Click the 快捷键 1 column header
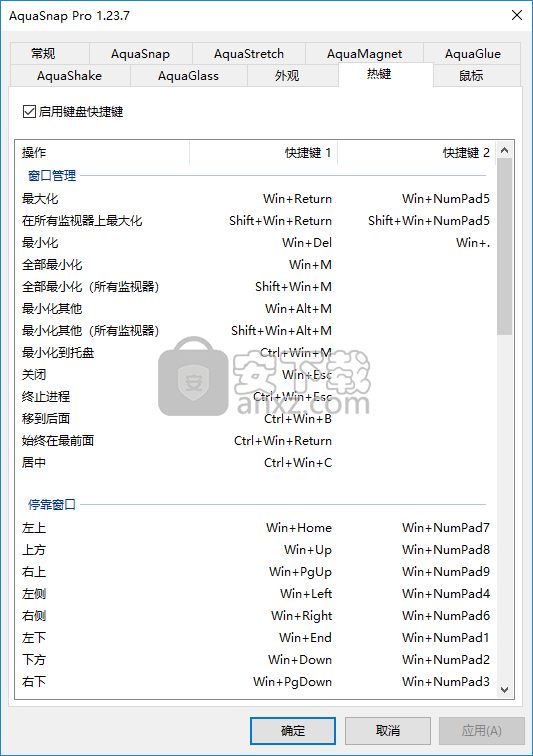 (x=263, y=153)
